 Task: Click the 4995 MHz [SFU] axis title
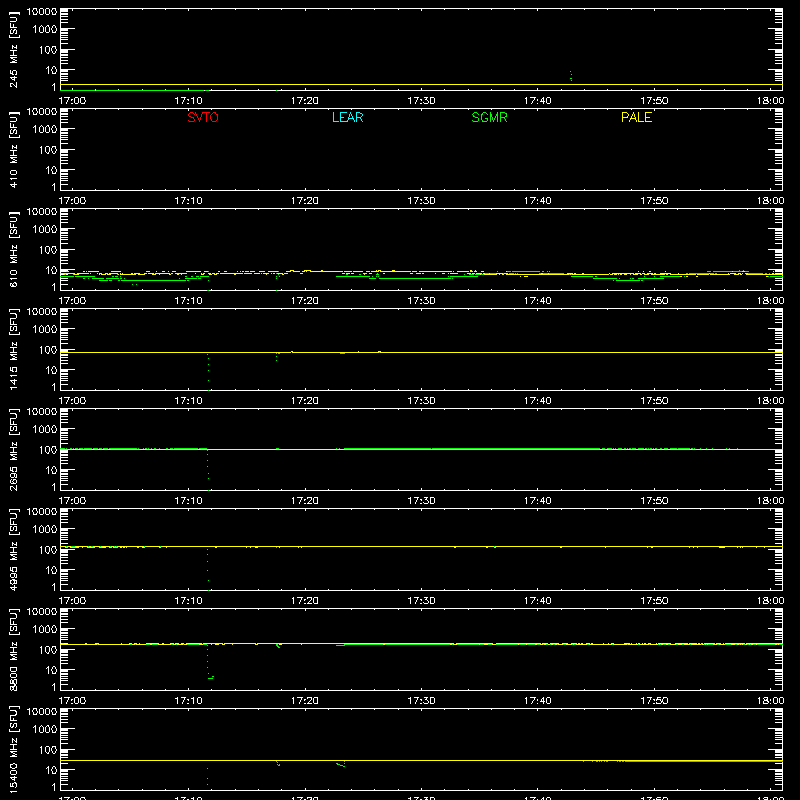click(x=13, y=549)
